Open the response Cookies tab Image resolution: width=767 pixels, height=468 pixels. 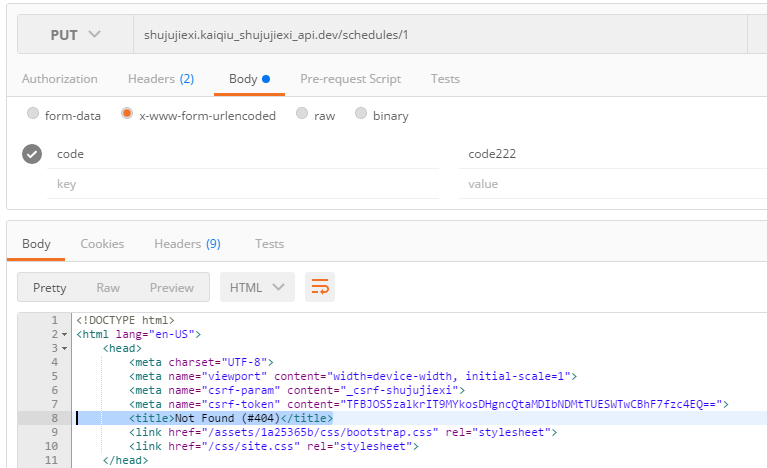pyautogui.click(x=102, y=244)
